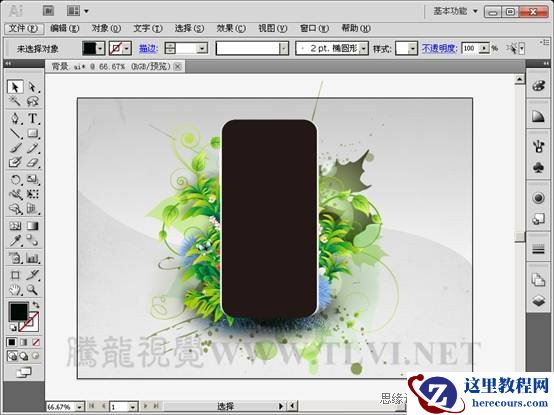This screenshot has height=415, width=554.
Task: Open control bar fill color dropdown
Action: pos(100,48)
